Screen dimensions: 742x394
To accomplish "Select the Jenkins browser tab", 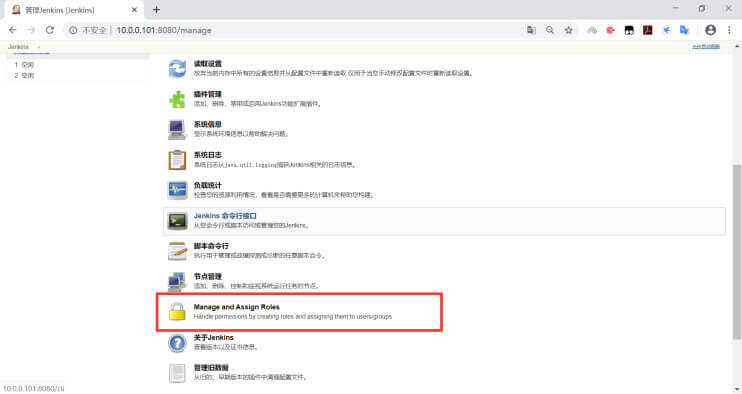I will (x=74, y=10).
